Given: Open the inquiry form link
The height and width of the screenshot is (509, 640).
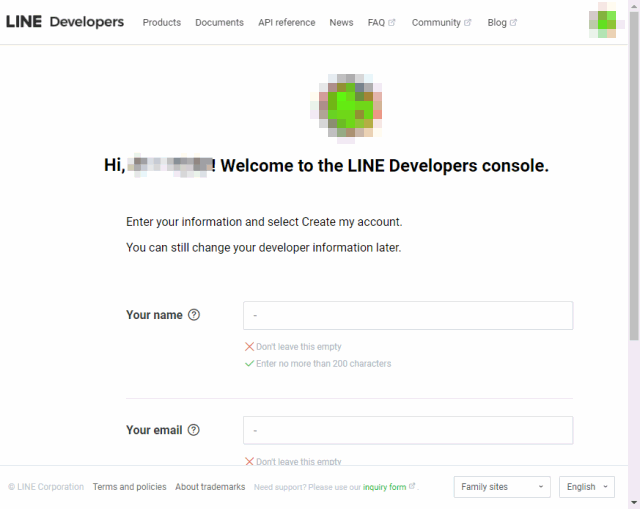Looking at the screenshot, I should click(x=384, y=487).
